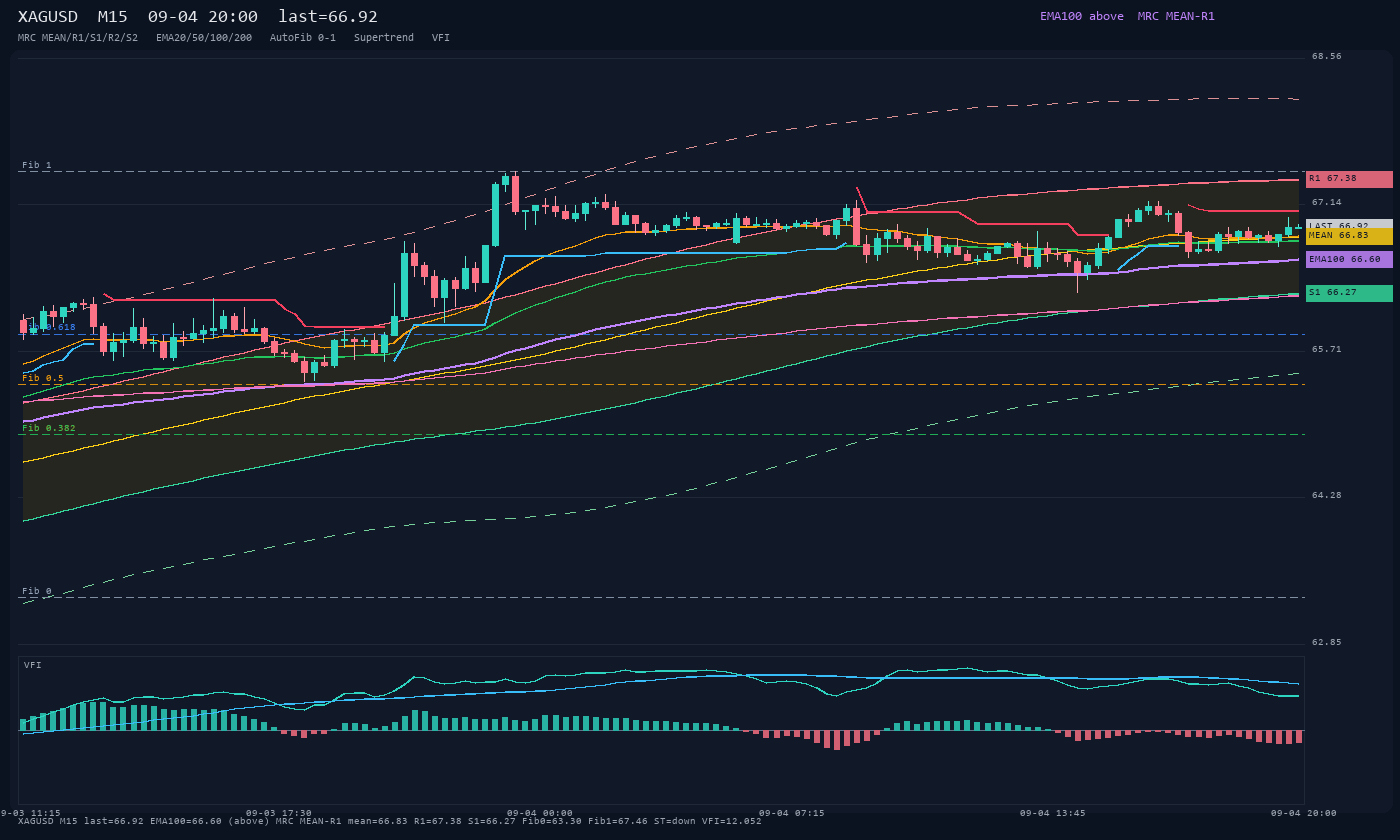This screenshot has height=840, width=1400.
Task: Select the 09-04 13:45 time axis label
Action: point(1053,813)
